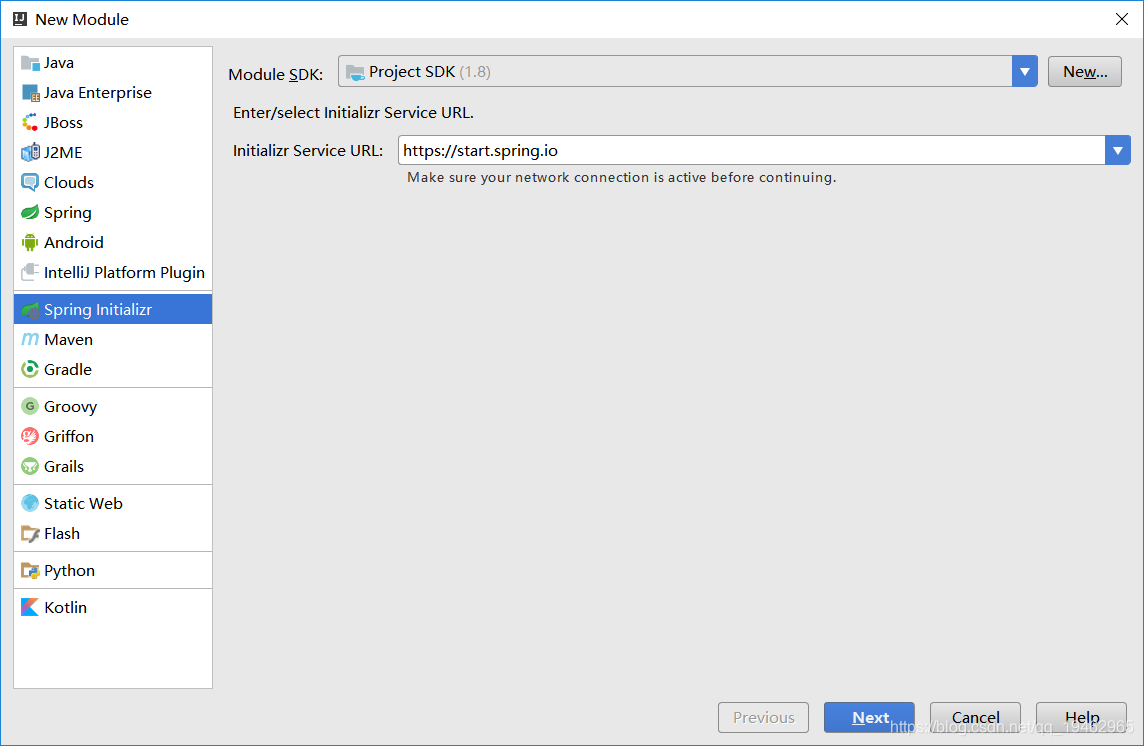
Task: Choose the Flash module type
Action: click(x=113, y=534)
